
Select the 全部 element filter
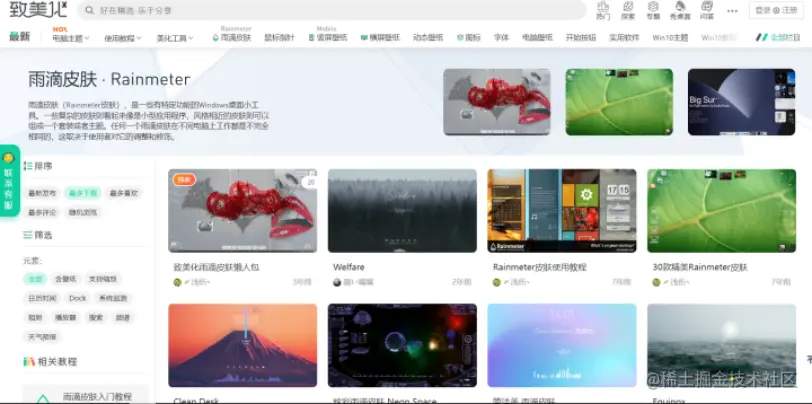(35, 279)
